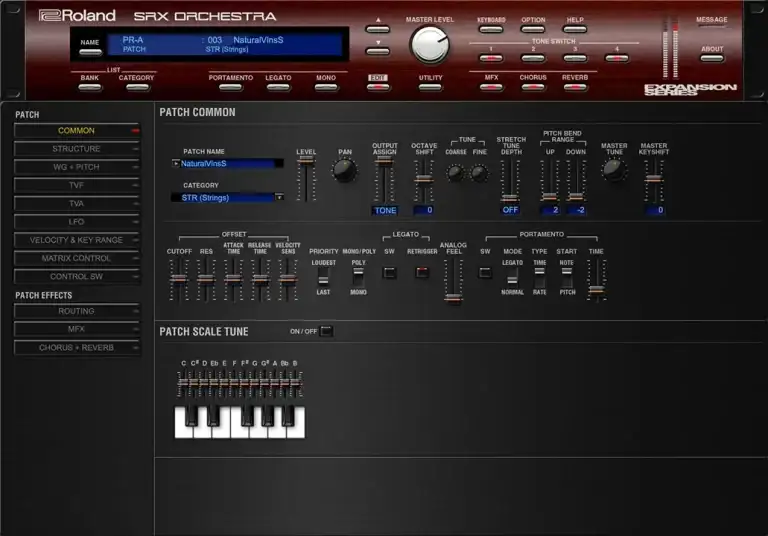The height and width of the screenshot is (536, 768).
Task: Click the STRETCH TUNE DEPTH slider
Action: pyautogui.click(x=510, y=179)
